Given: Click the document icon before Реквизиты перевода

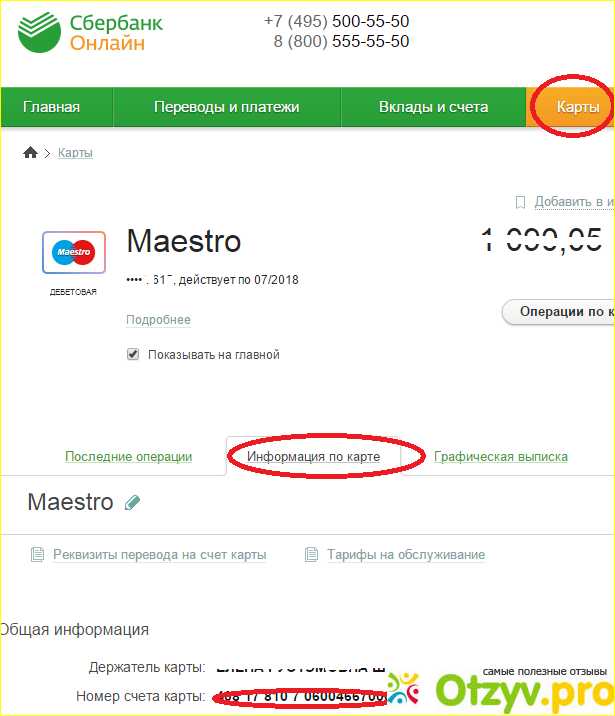Looking at the screenshot, I should click(x=37, y=555).
